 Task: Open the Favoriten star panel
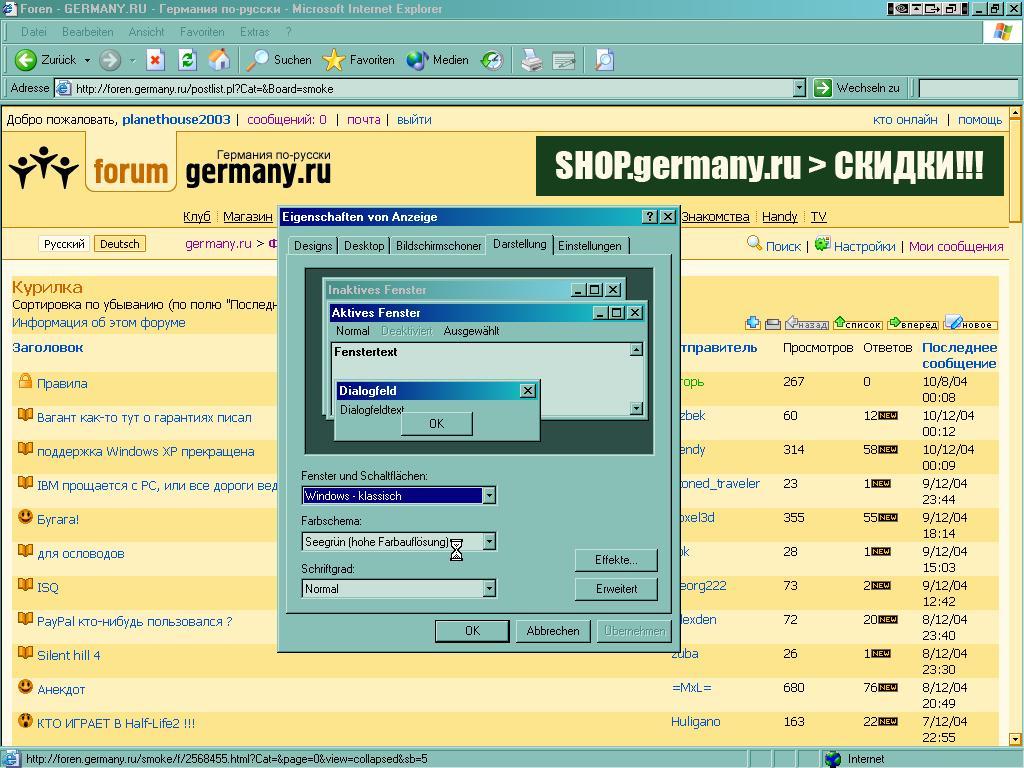pyautogui.click(x=359, y=60)
